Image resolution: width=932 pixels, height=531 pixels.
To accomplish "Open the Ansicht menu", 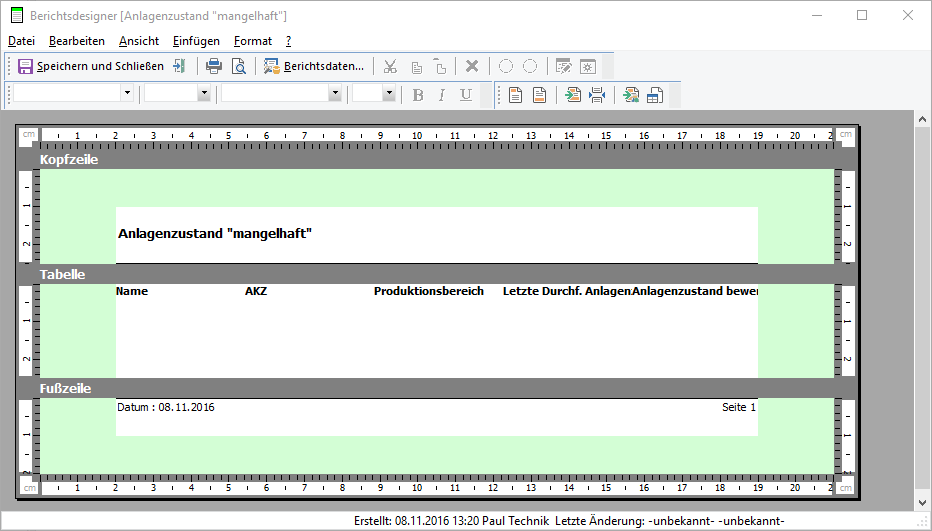I will tap(139, 41).
